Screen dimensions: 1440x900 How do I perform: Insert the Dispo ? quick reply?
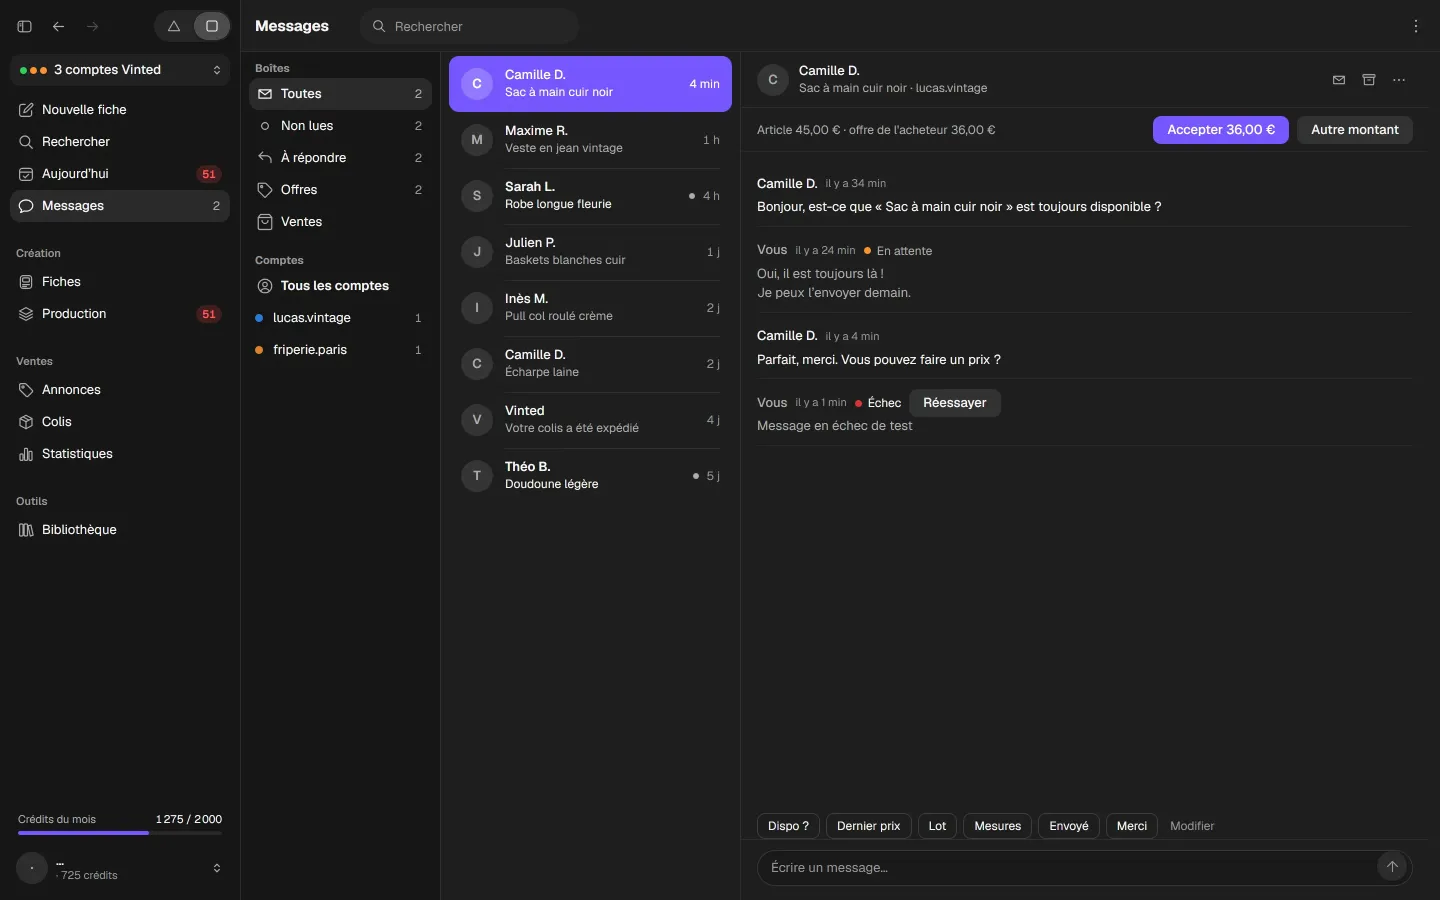pyautogui.click(x=789, y=826)
